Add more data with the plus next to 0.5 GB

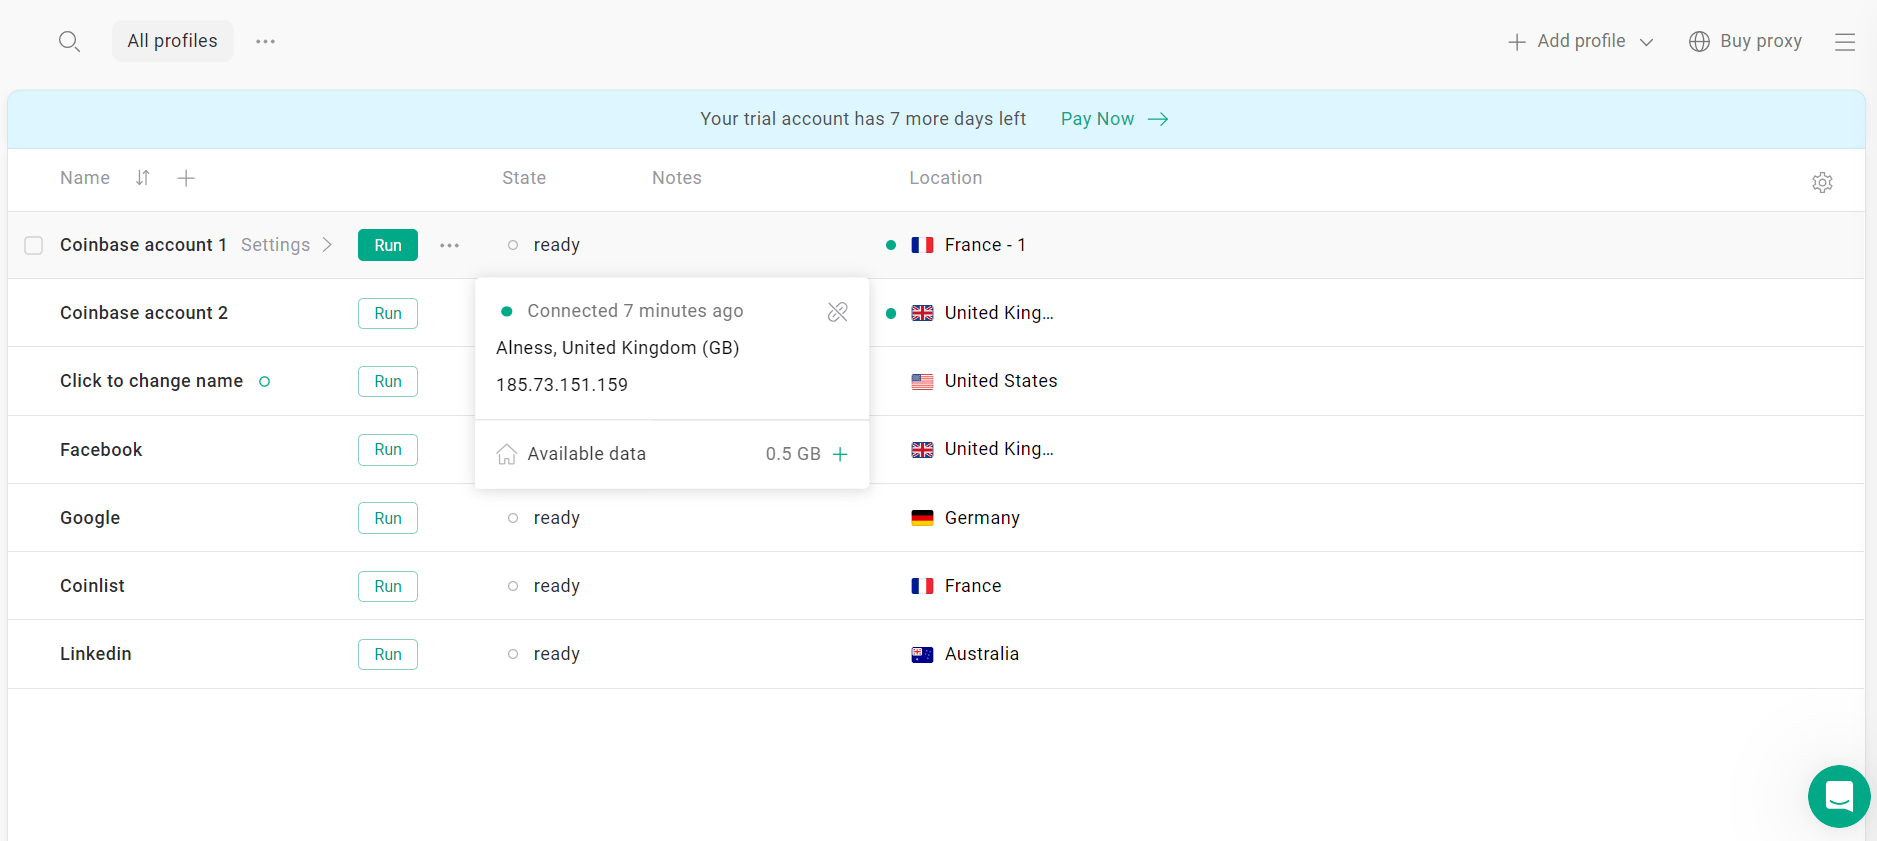coord(840,454)
